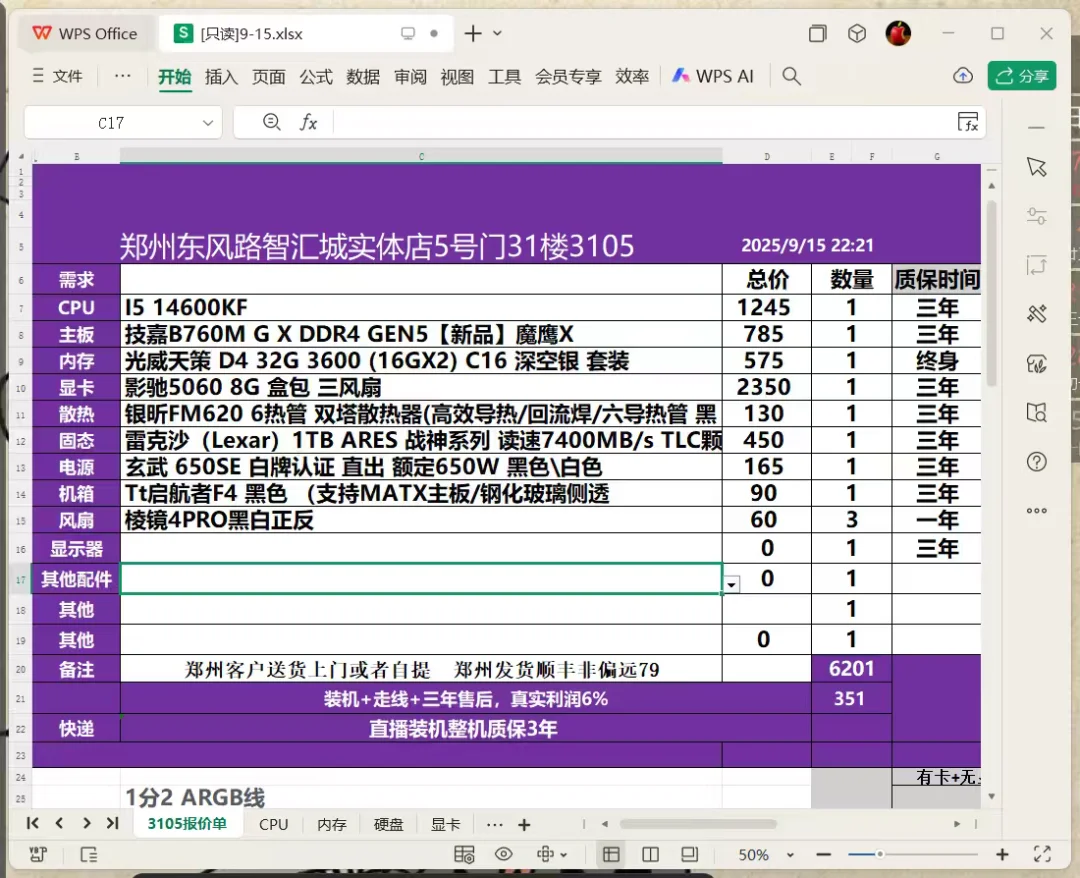Image resolution: width=1080 pixels, height=878 pixels.
Task: Select cell with I5 14600KF
Action: coord(421,307)
